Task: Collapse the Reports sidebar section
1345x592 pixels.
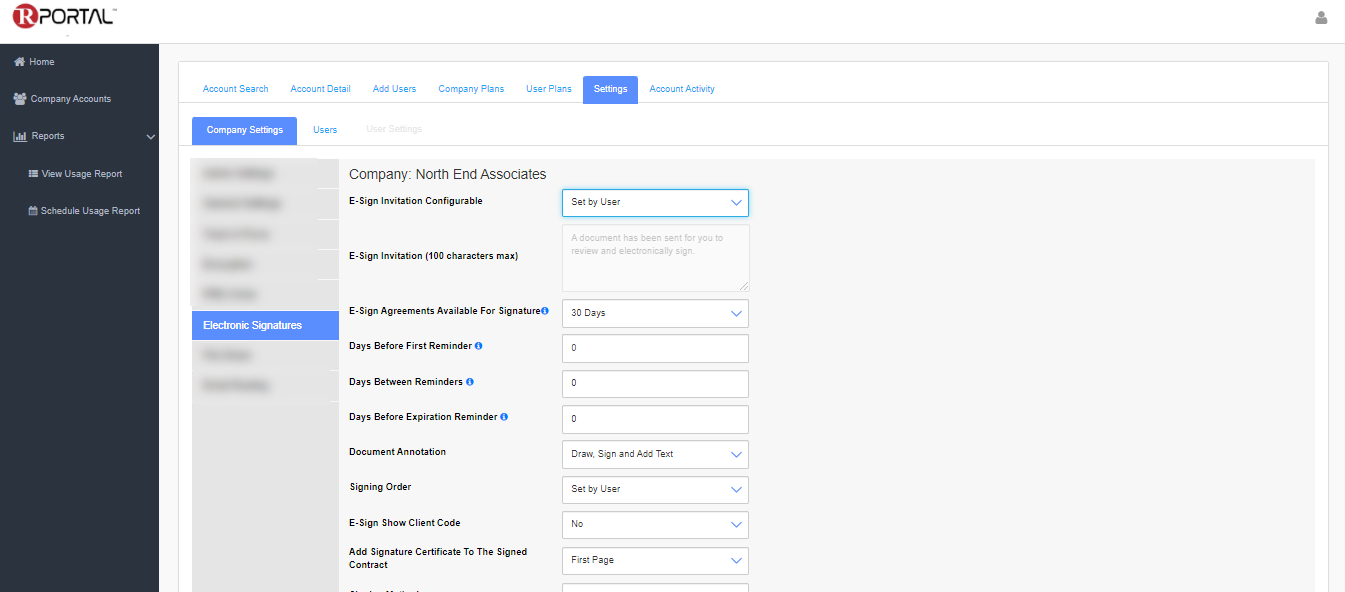Action: coord(150,136)
